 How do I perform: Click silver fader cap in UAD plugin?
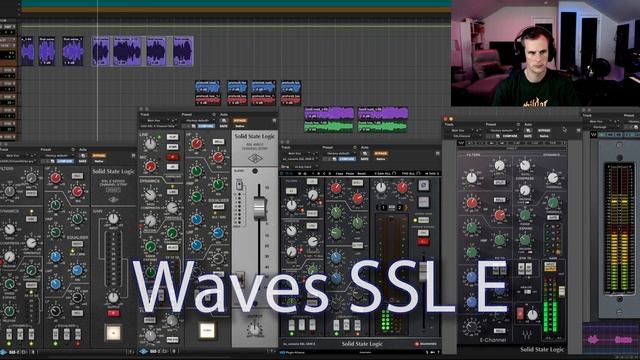(x=259, y=208)
